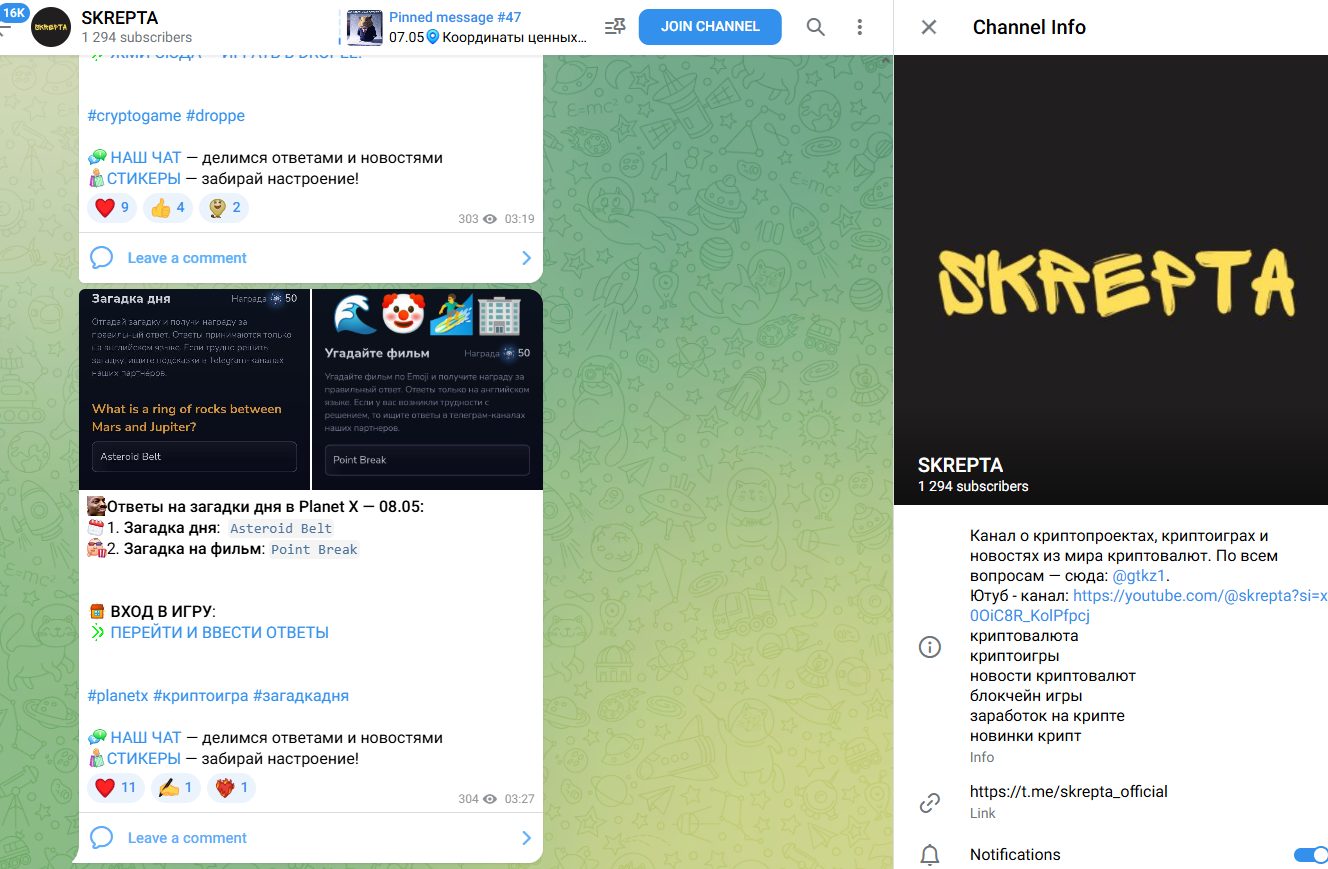Copy the Asteroid Belt code text
This screenshot has width=1328, height=869.
(281, 529)
